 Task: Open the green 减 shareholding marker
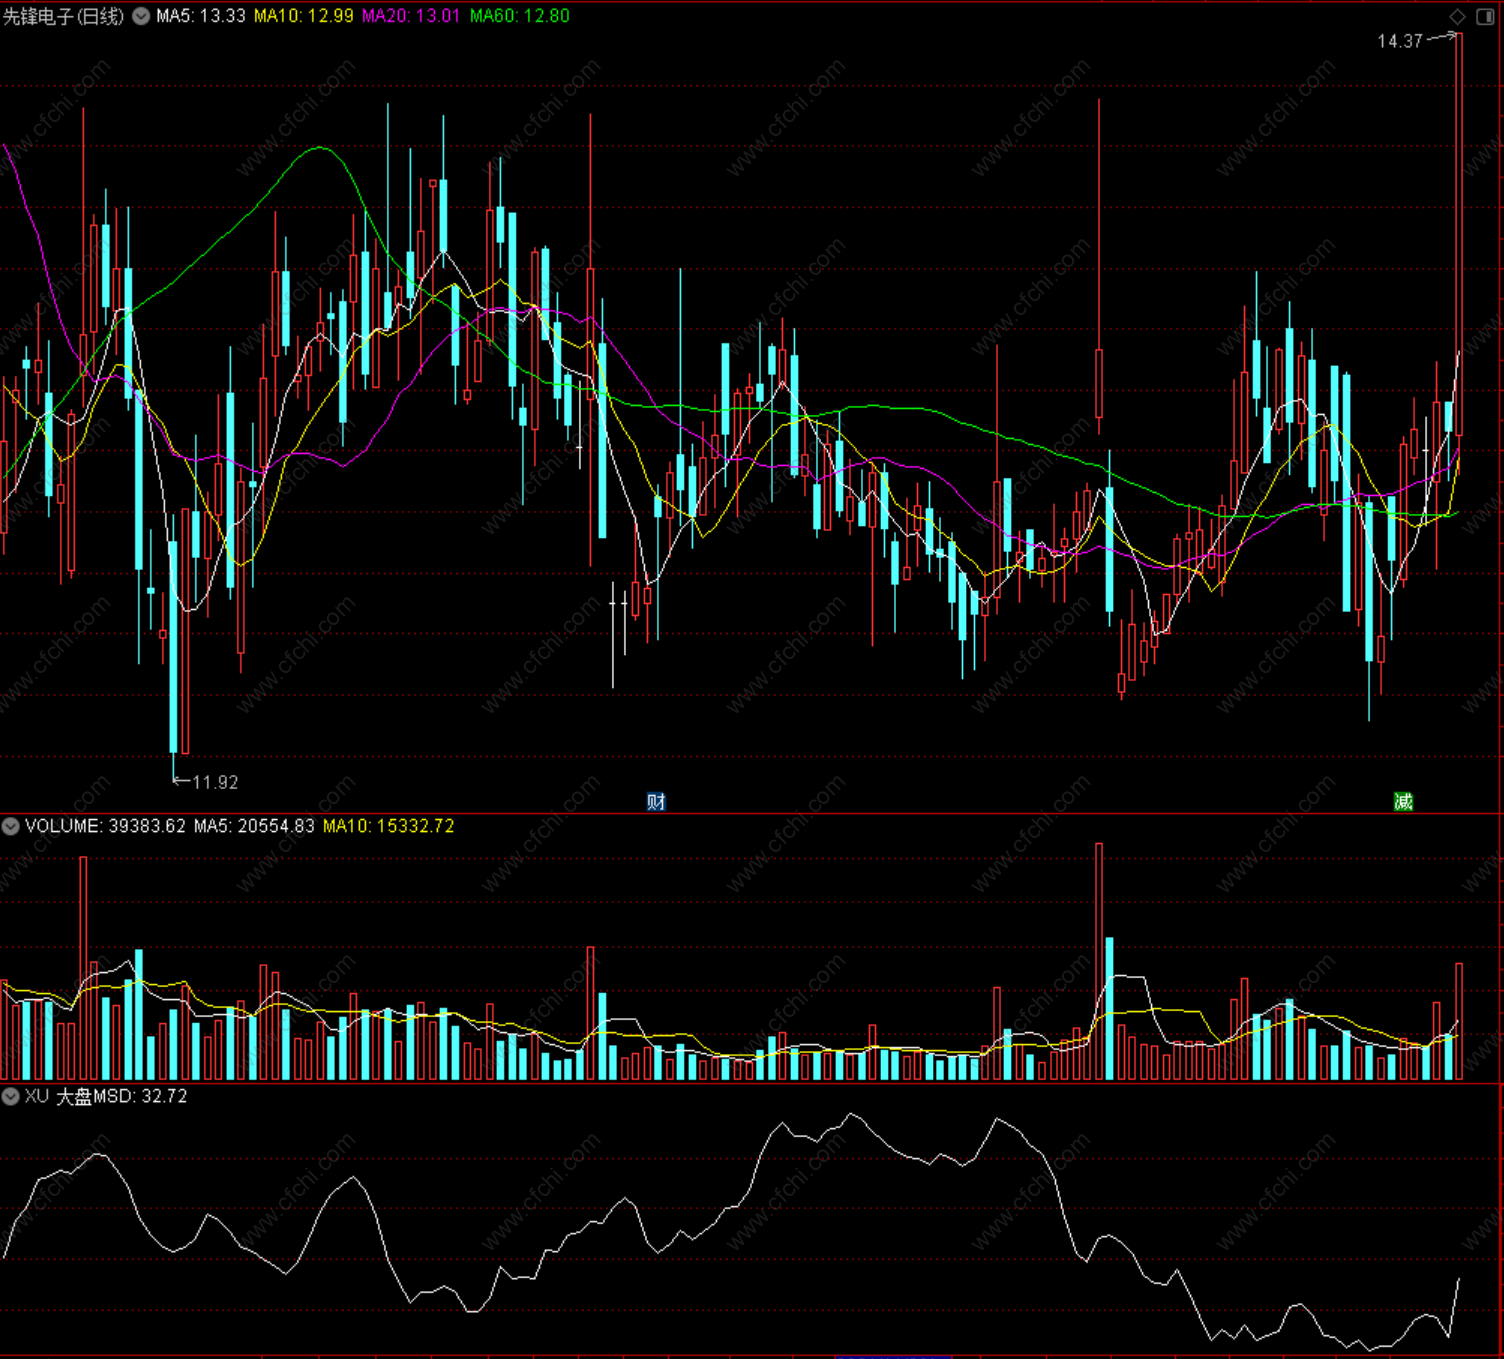[x=1404, y=801]
